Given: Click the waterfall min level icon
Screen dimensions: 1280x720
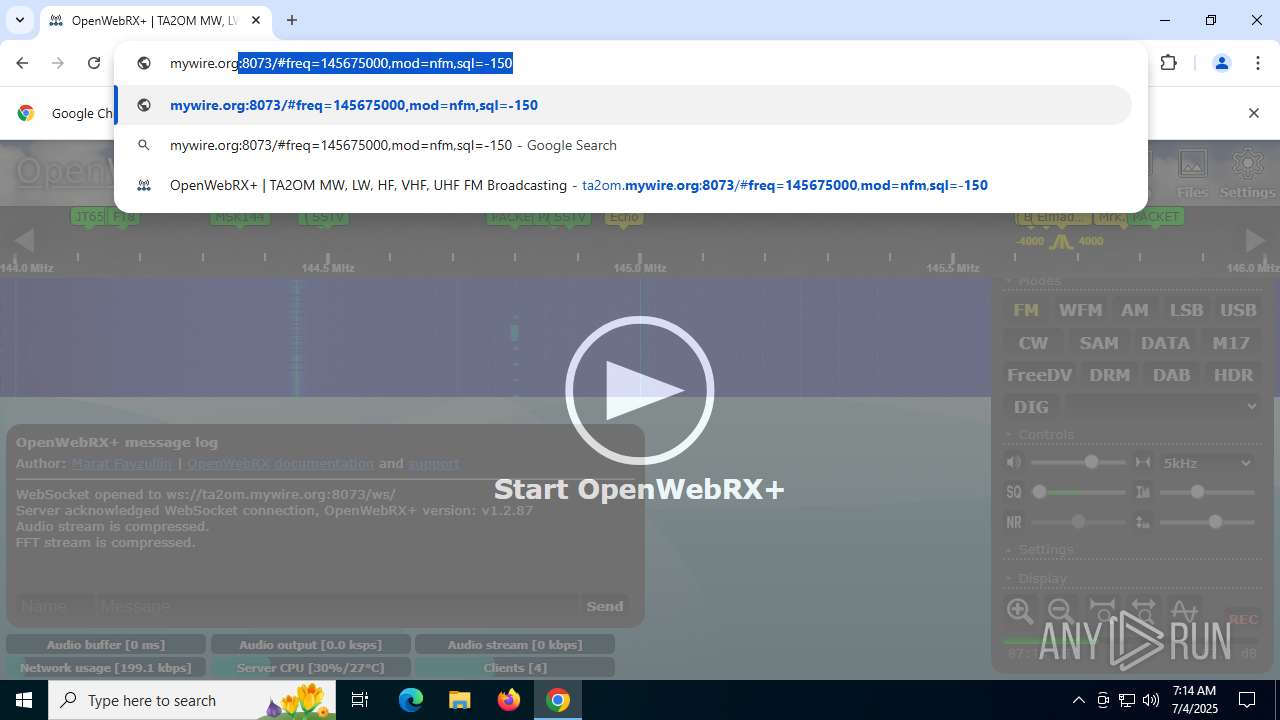Looking at the screenshot, I should tap(1143, 522).
